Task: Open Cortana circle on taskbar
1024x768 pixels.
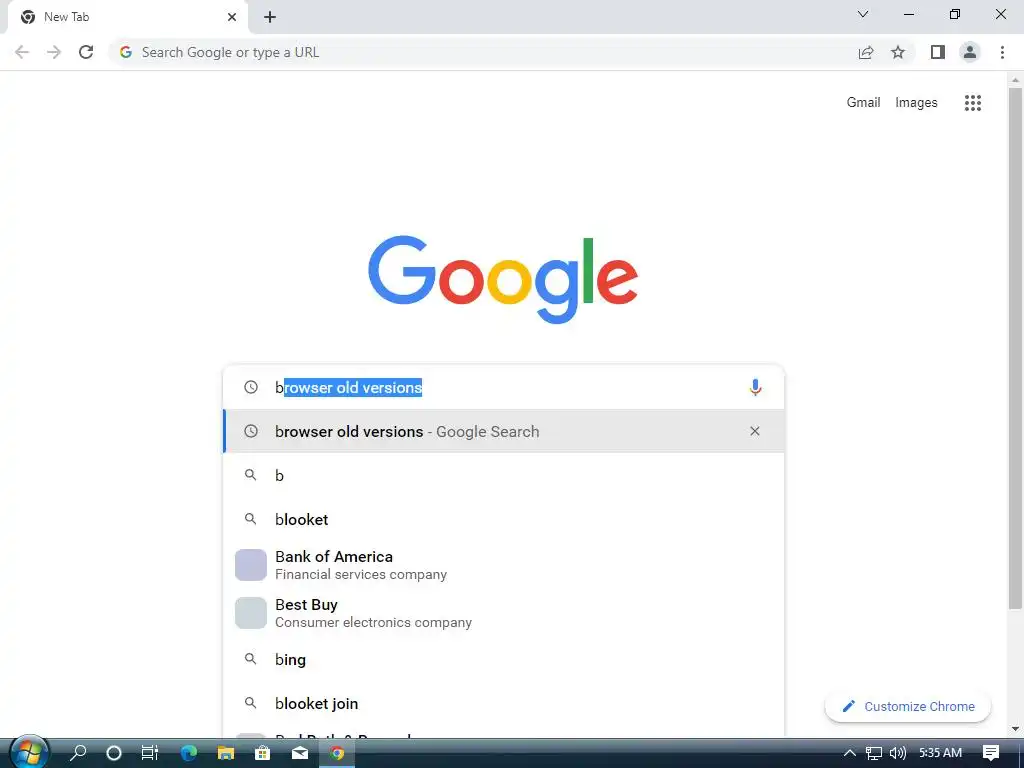Action: [114, 753]
